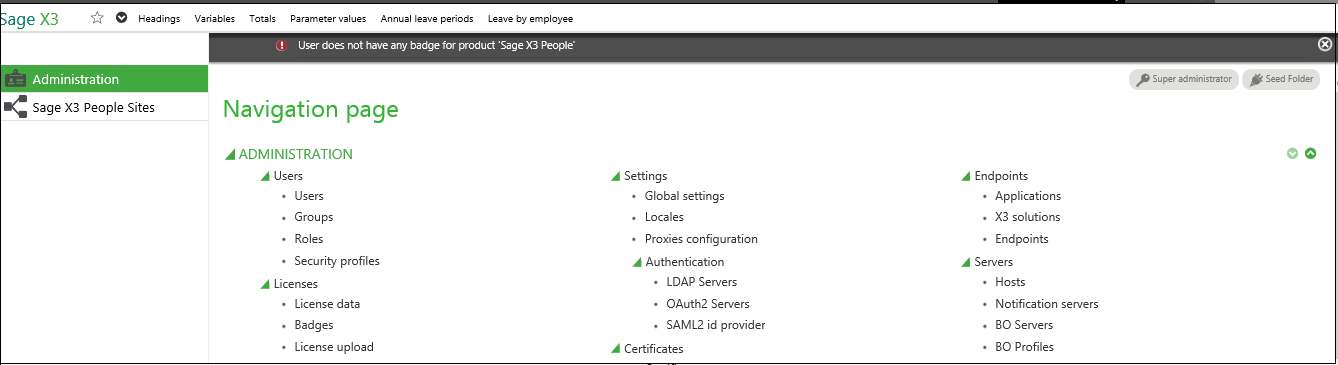The image size is (1338, 365).
Task: Open License data link
Action: tap(327, 304)
